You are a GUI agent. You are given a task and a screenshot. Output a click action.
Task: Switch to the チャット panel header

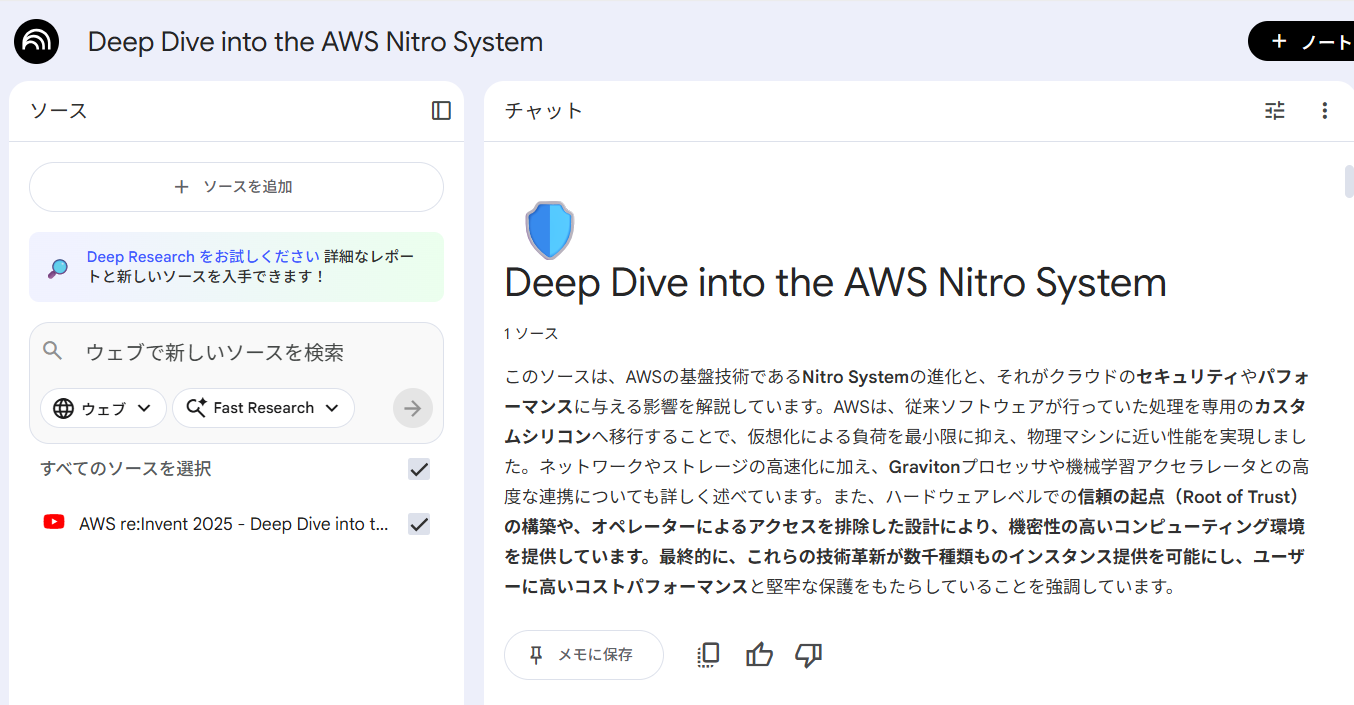(543, 111)
